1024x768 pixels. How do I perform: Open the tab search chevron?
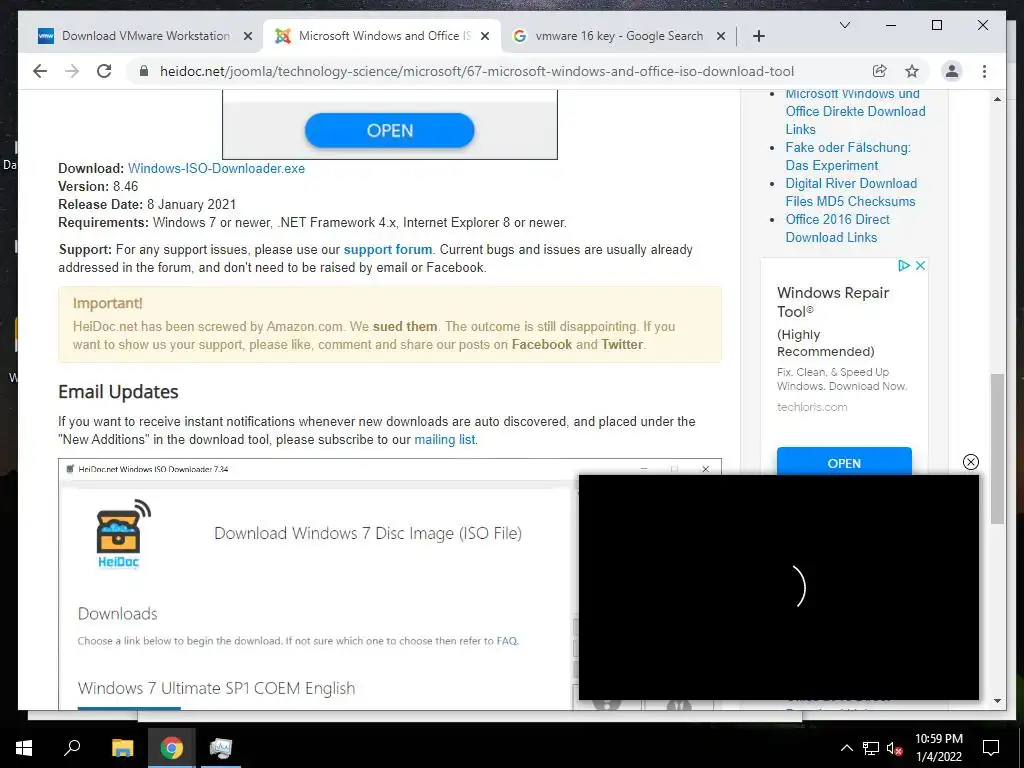click(x=844, y=25)
